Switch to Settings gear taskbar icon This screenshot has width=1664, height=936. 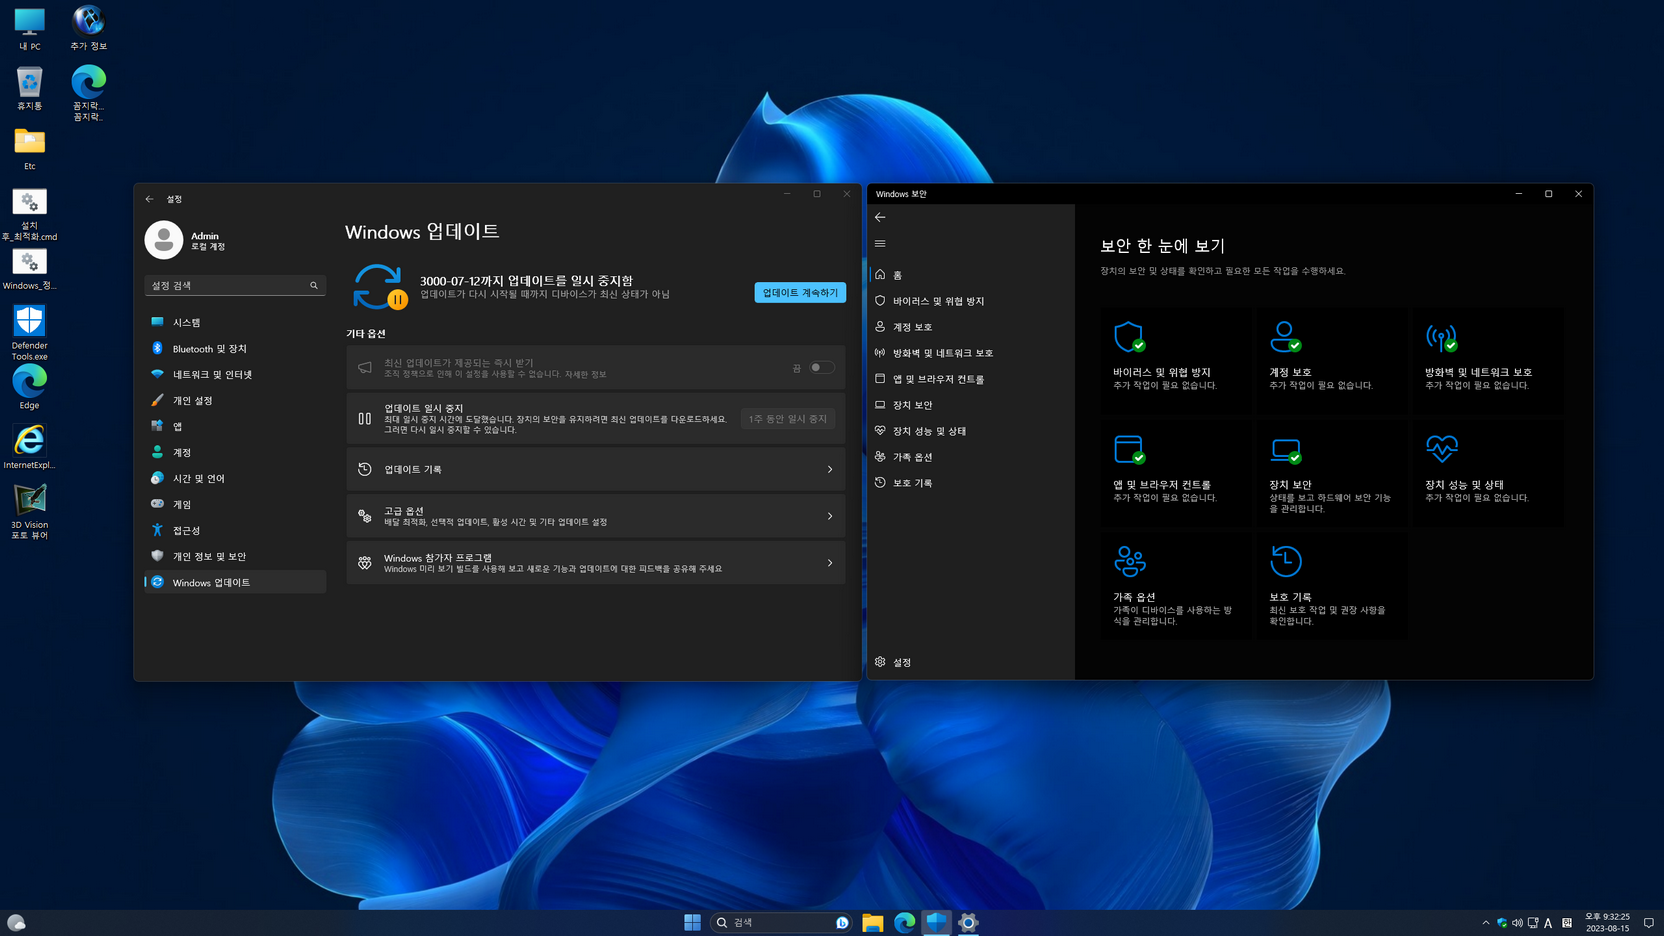pos(968,922)
